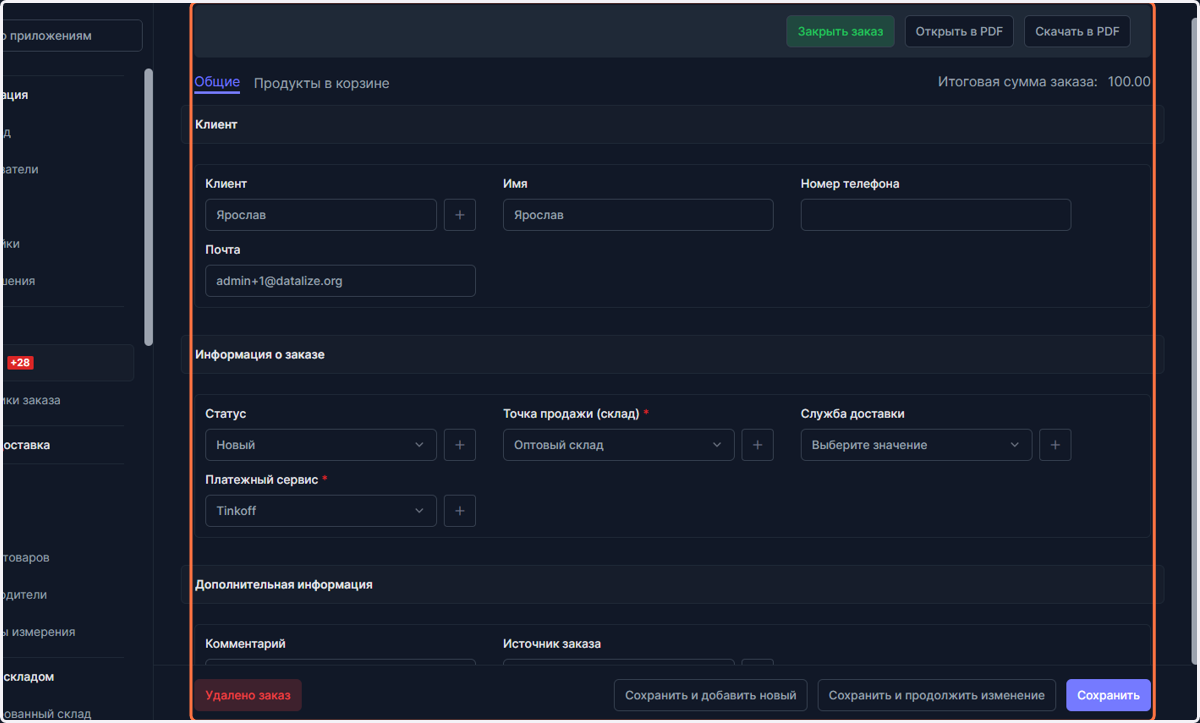Open Платежный сервис dropdown showing Tinkoff

pyautogui.click(x=321, y=511)
